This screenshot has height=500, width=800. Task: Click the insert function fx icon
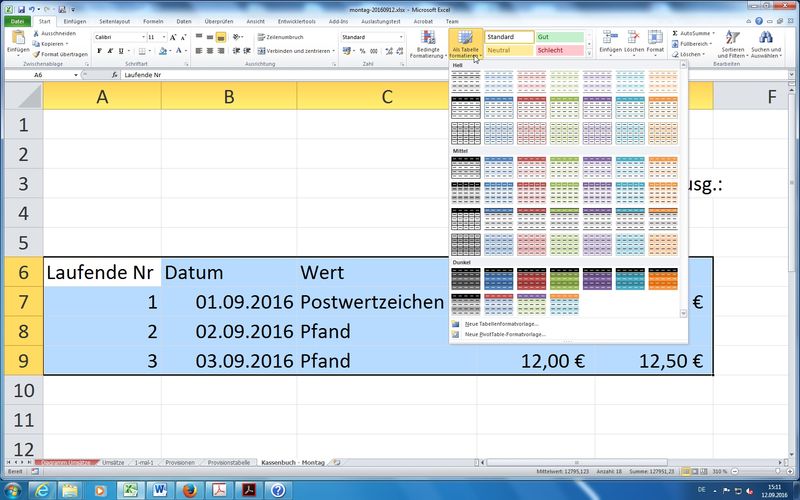(115, 75)
